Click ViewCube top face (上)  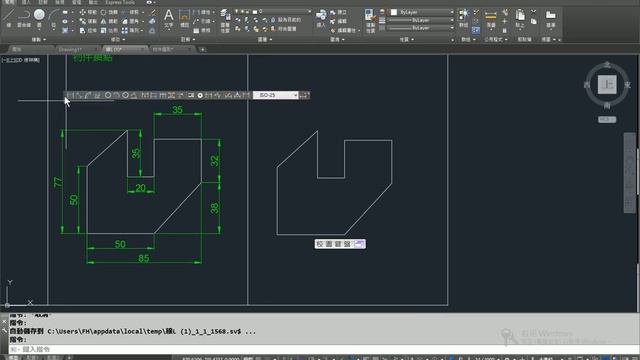pos(607,85)
